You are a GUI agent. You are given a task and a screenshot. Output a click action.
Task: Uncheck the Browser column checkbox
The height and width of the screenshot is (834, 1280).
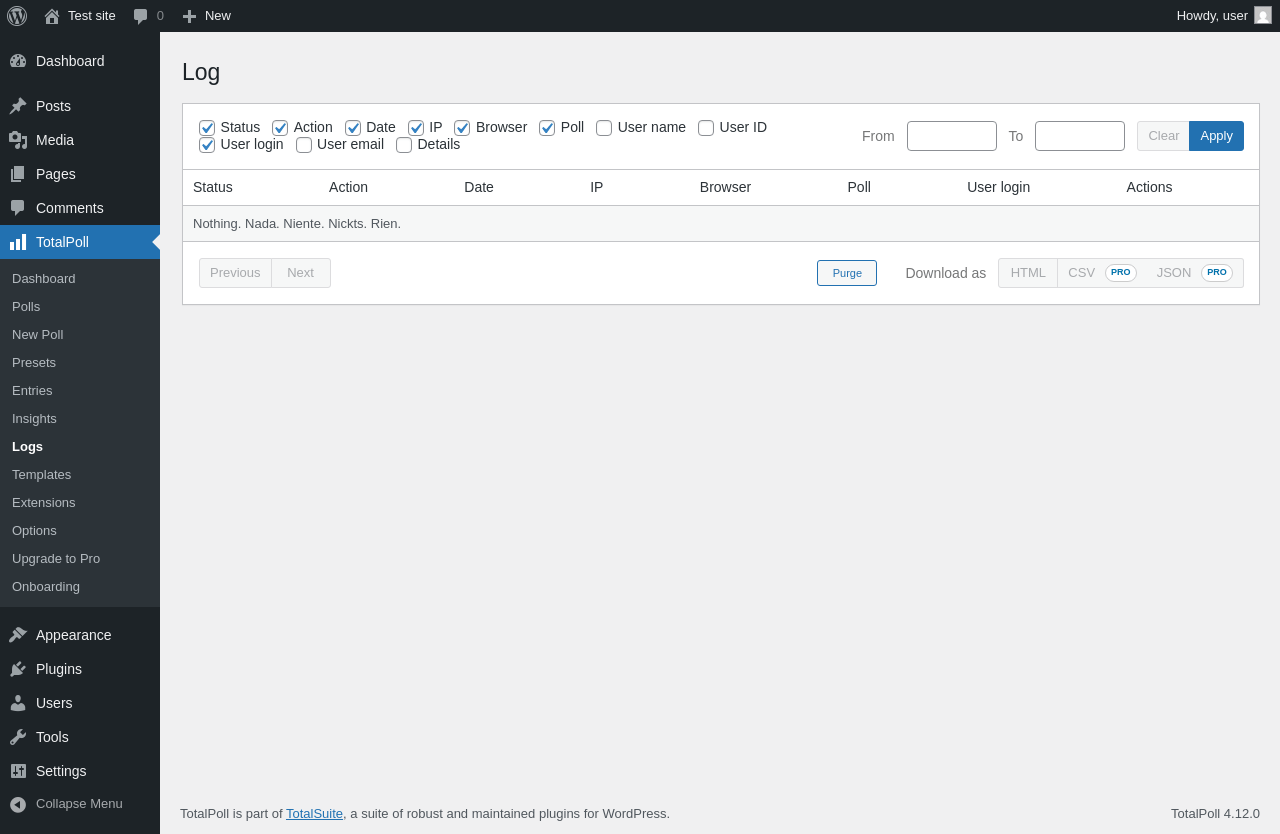pos(462,128)
